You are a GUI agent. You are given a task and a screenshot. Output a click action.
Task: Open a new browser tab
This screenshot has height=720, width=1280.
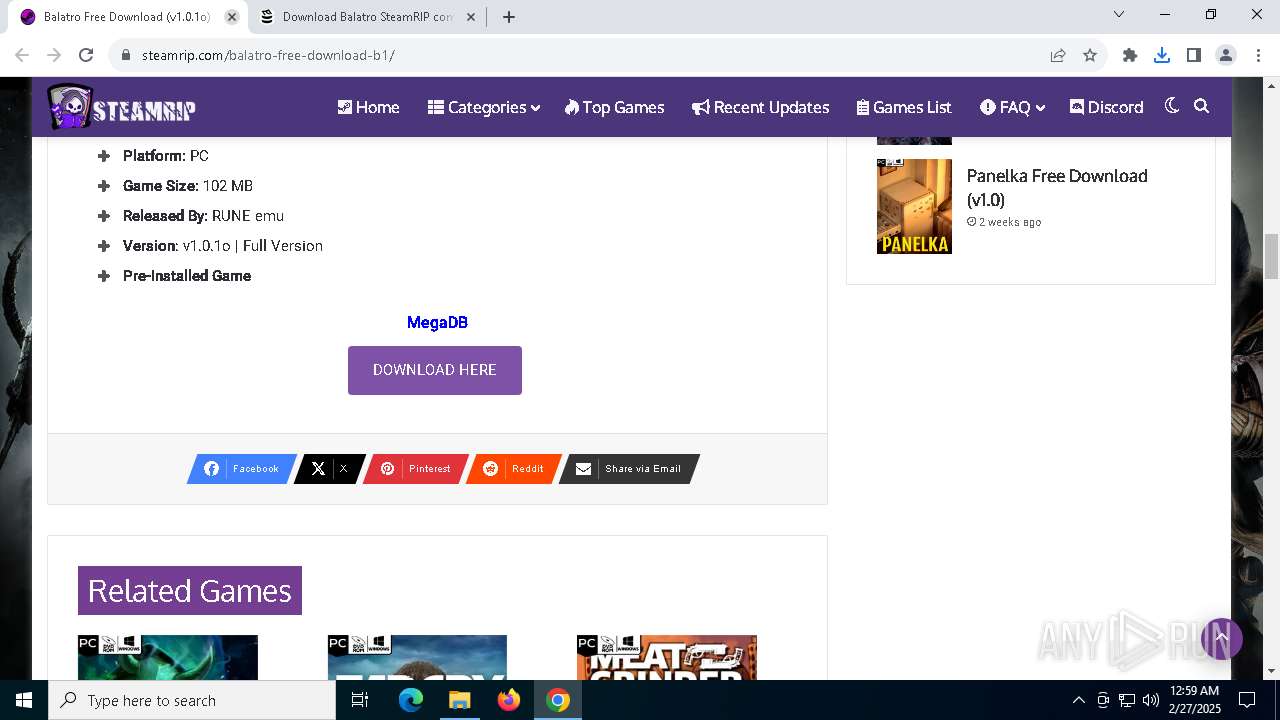coord(509,17)
